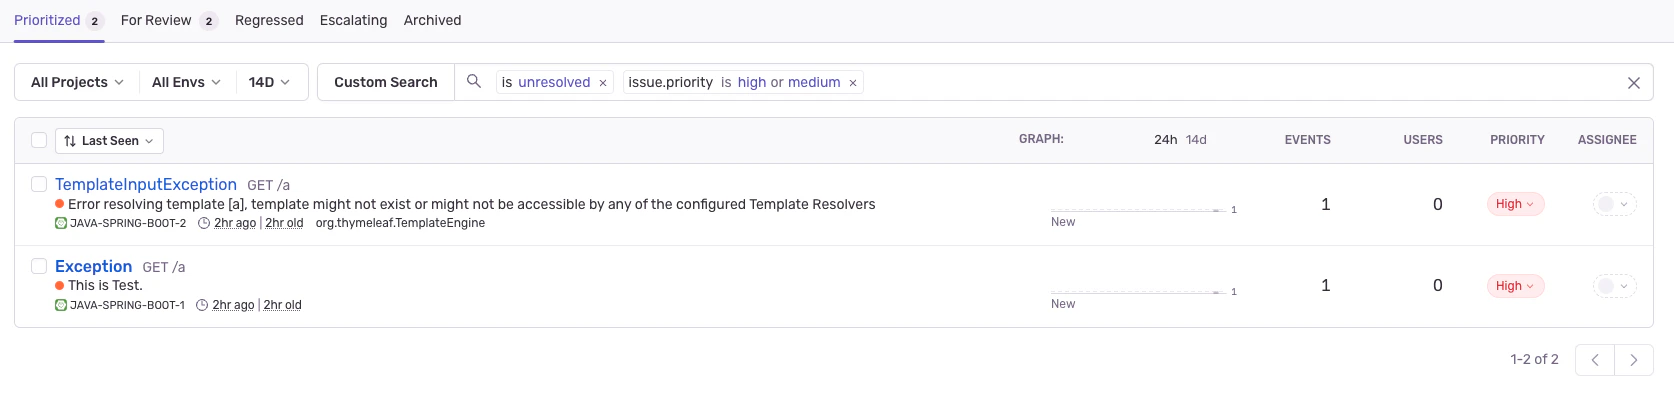Toggle the select-all issues checkbox
Screen dimensions: 1674x405
click(x=39, y=141)
